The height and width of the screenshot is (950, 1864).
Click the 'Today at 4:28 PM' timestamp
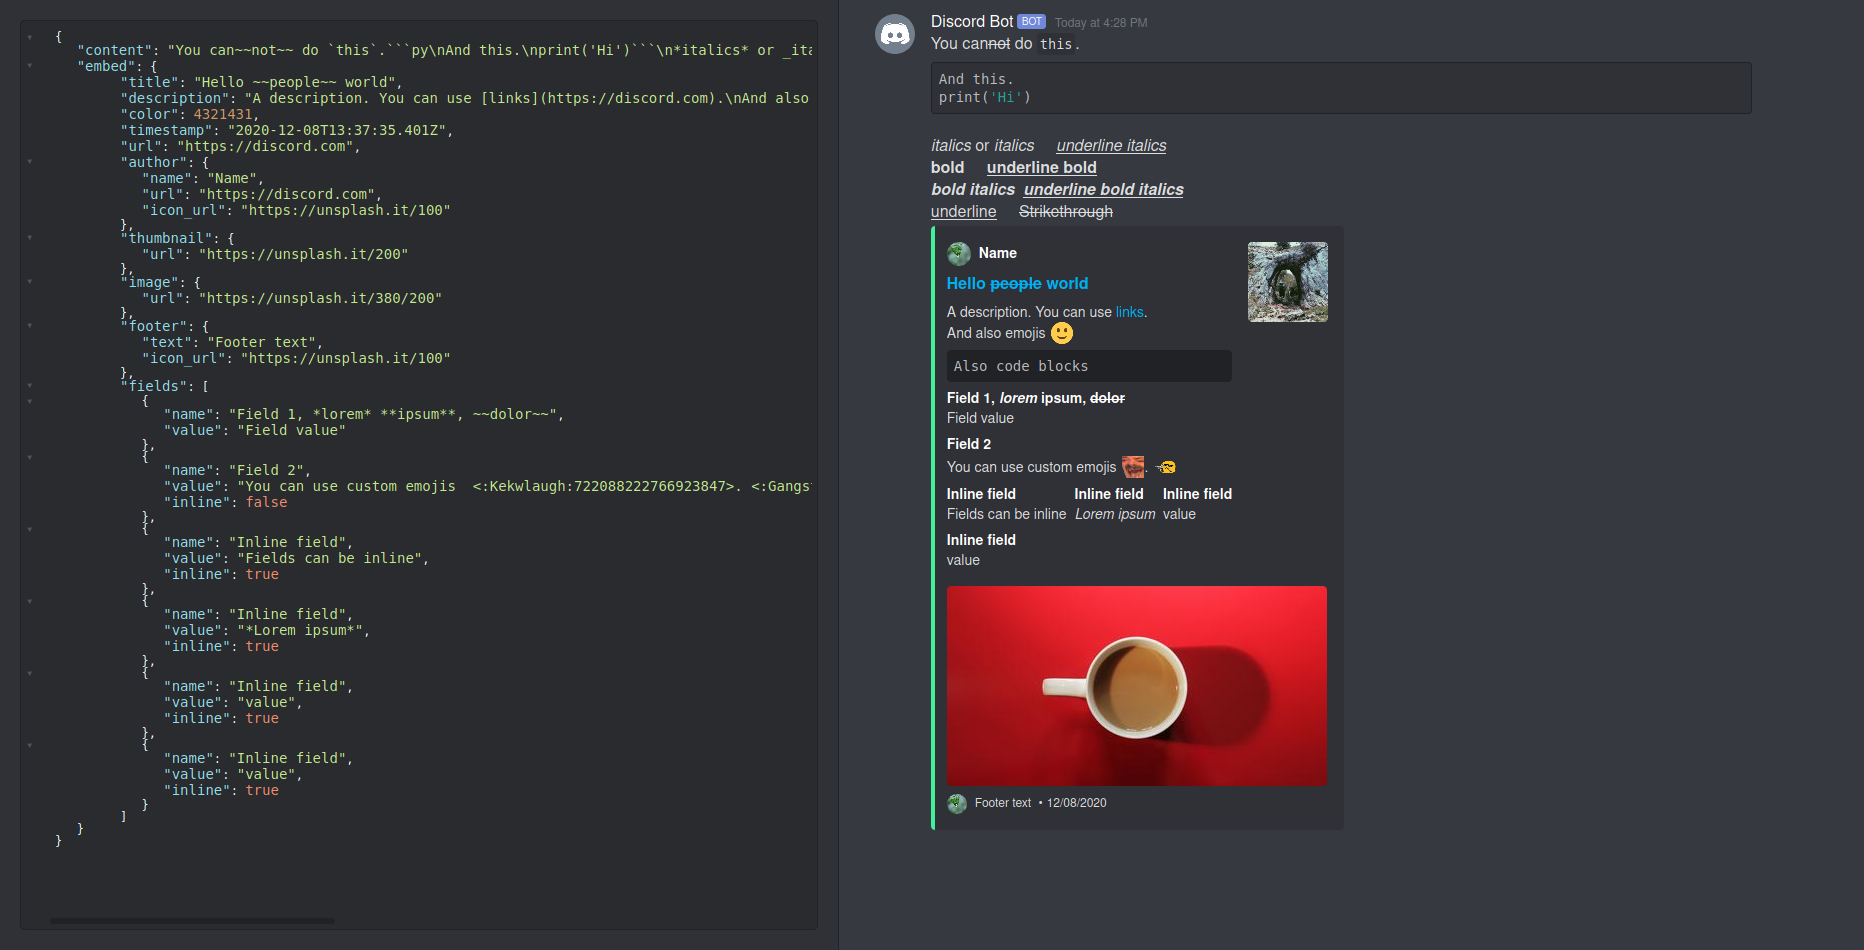pyautogui.click(x=1101, y=23)
